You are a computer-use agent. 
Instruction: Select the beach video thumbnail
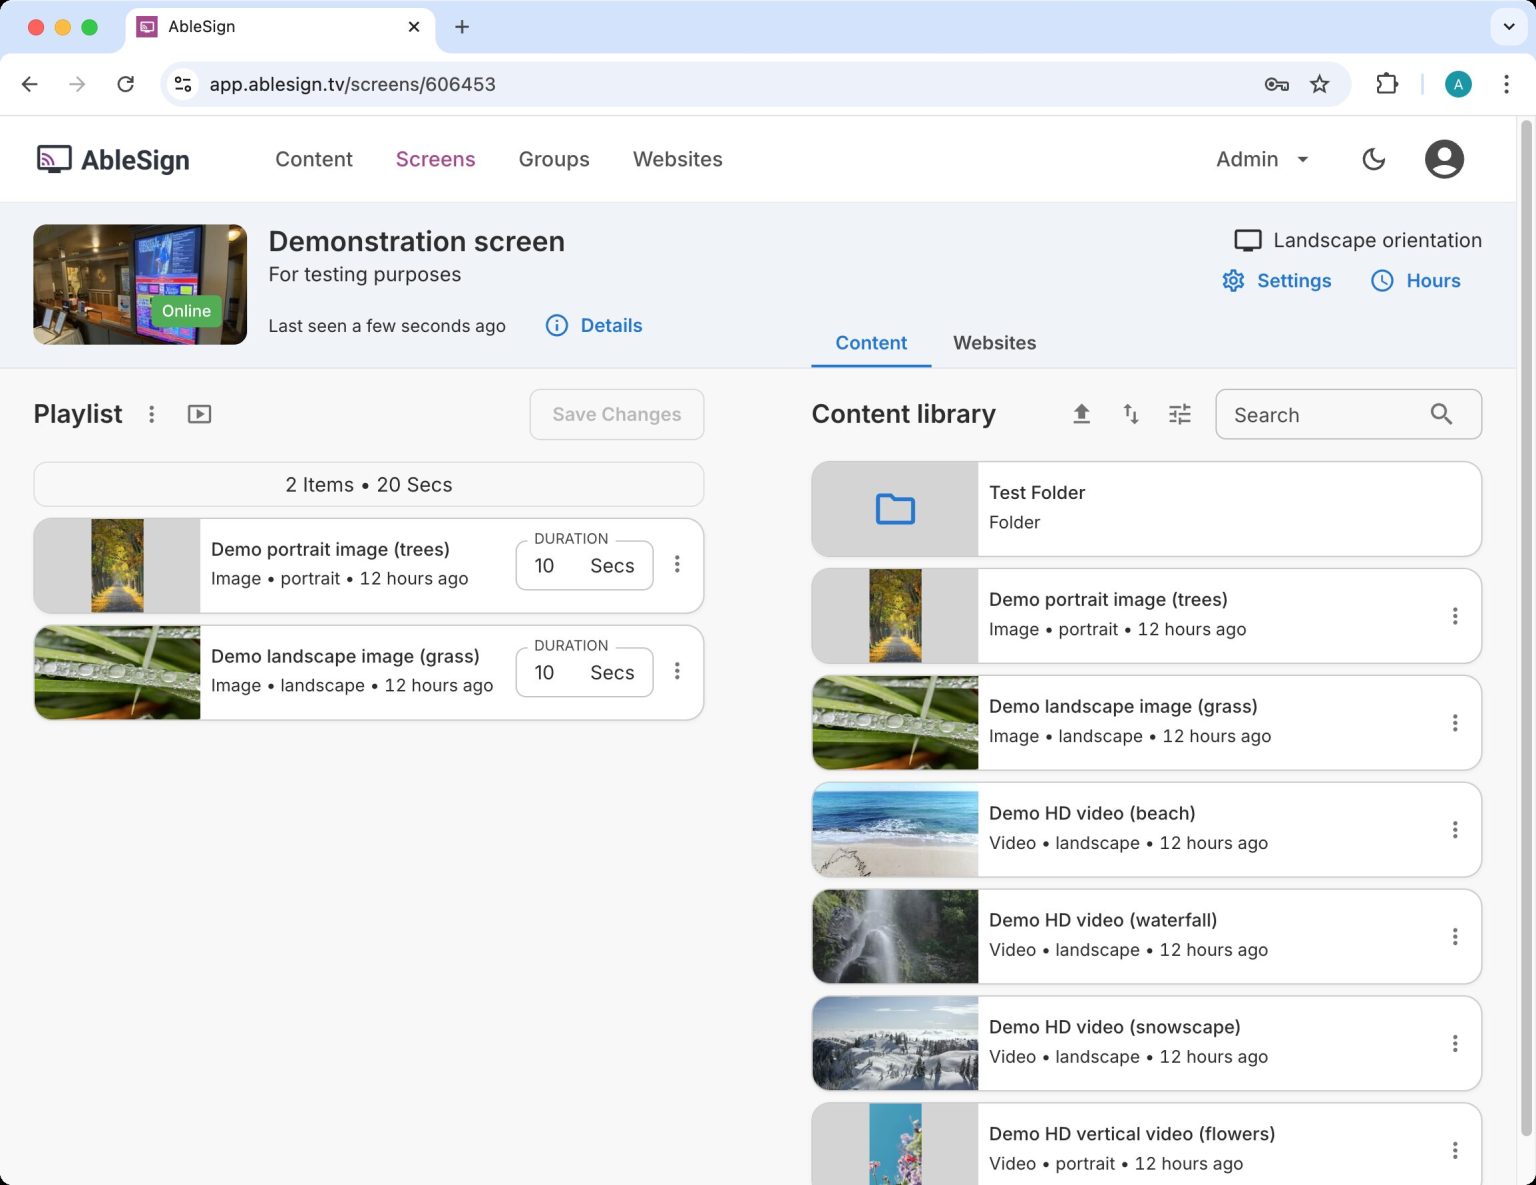click(895, 830)
